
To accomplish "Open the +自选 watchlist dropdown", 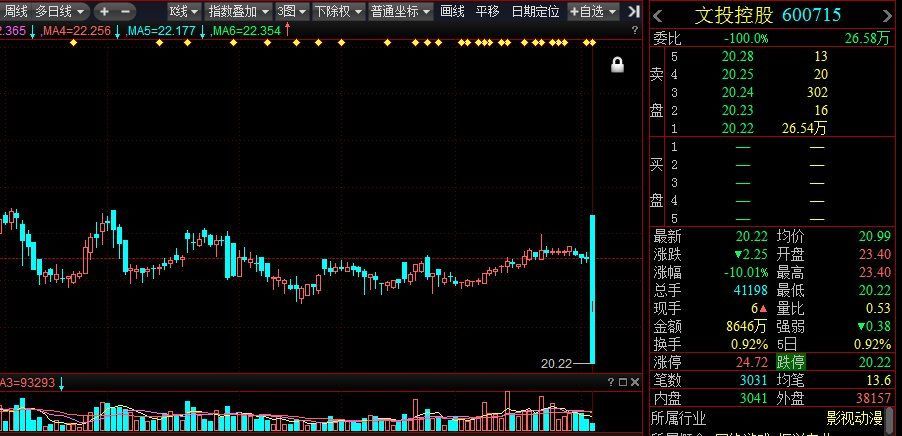I will pyautogui.click(x=593, y=11).
